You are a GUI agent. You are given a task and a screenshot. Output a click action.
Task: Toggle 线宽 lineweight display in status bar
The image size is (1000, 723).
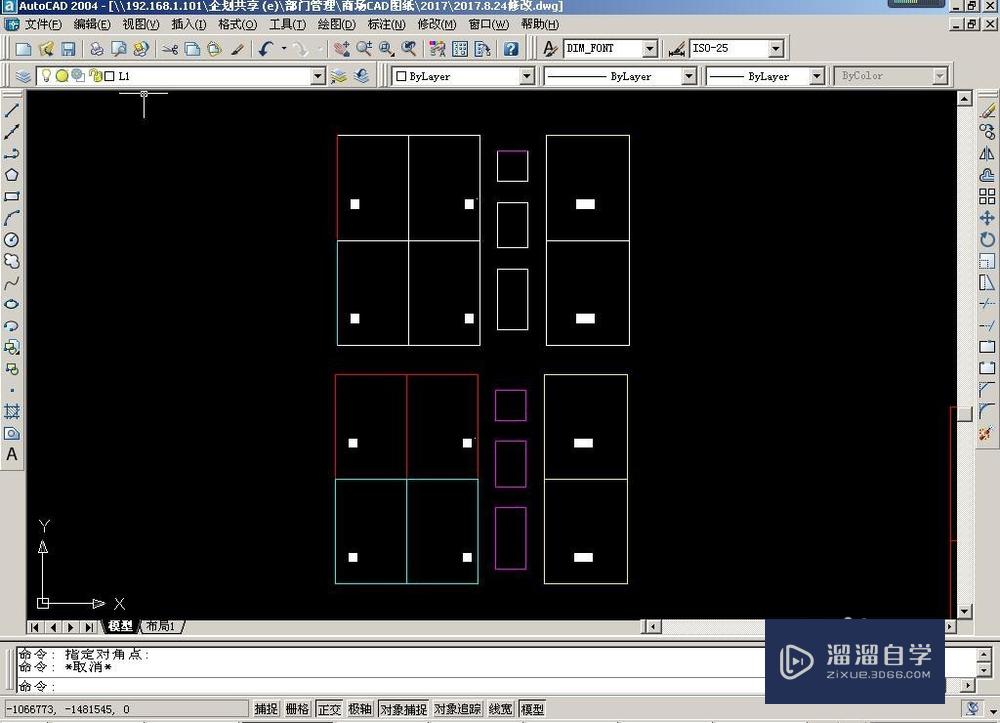click(501, 709)
